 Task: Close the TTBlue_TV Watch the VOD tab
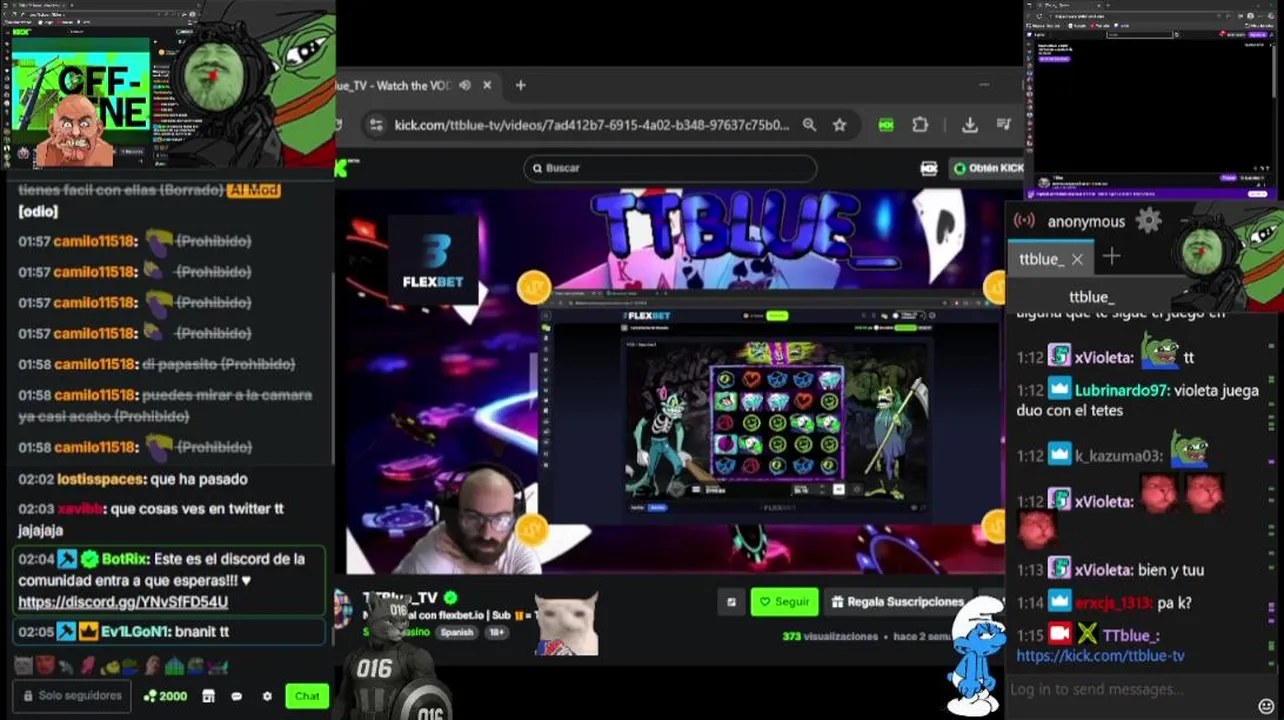(x=487, y=86)
